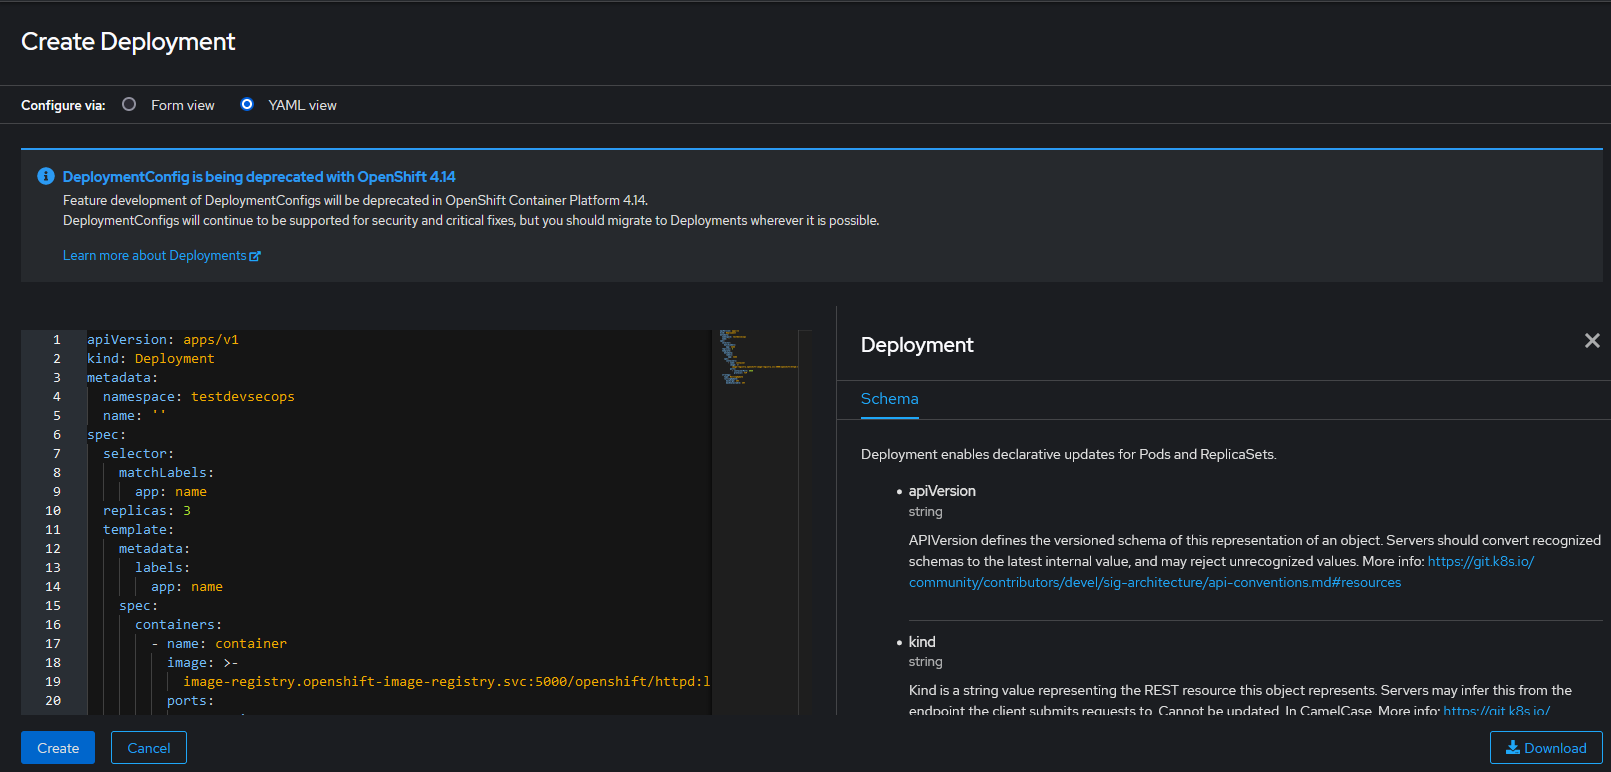Switch to the Schema tab
The width and height of the screenshot is (1611, 772).
[889, 398]
